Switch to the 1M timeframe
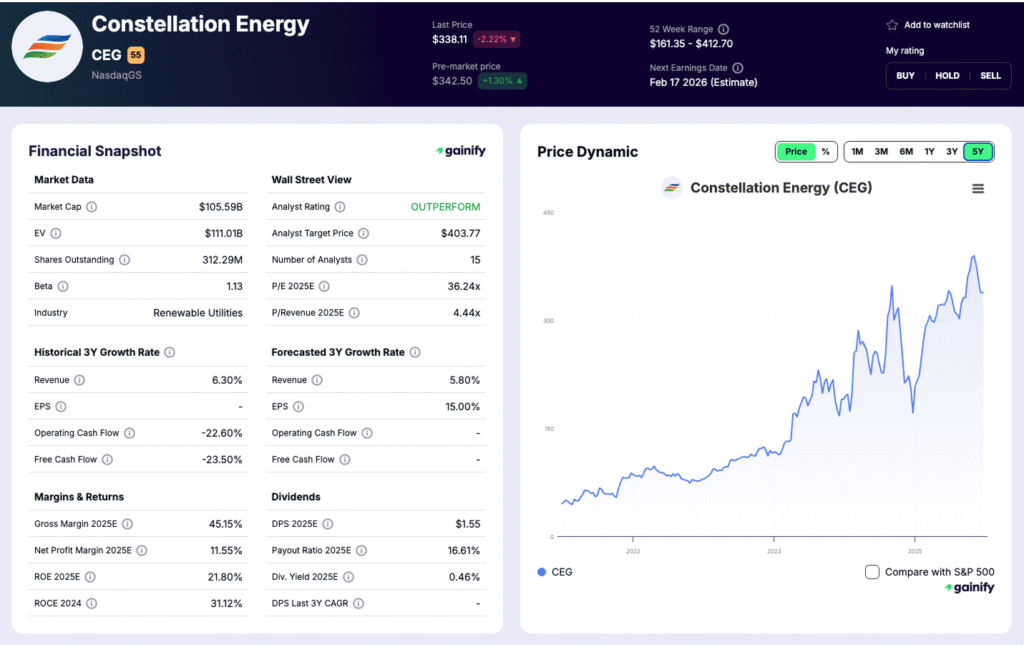Image resolution: width=1024 pixels, height=645 pixels. coord(857,151)
